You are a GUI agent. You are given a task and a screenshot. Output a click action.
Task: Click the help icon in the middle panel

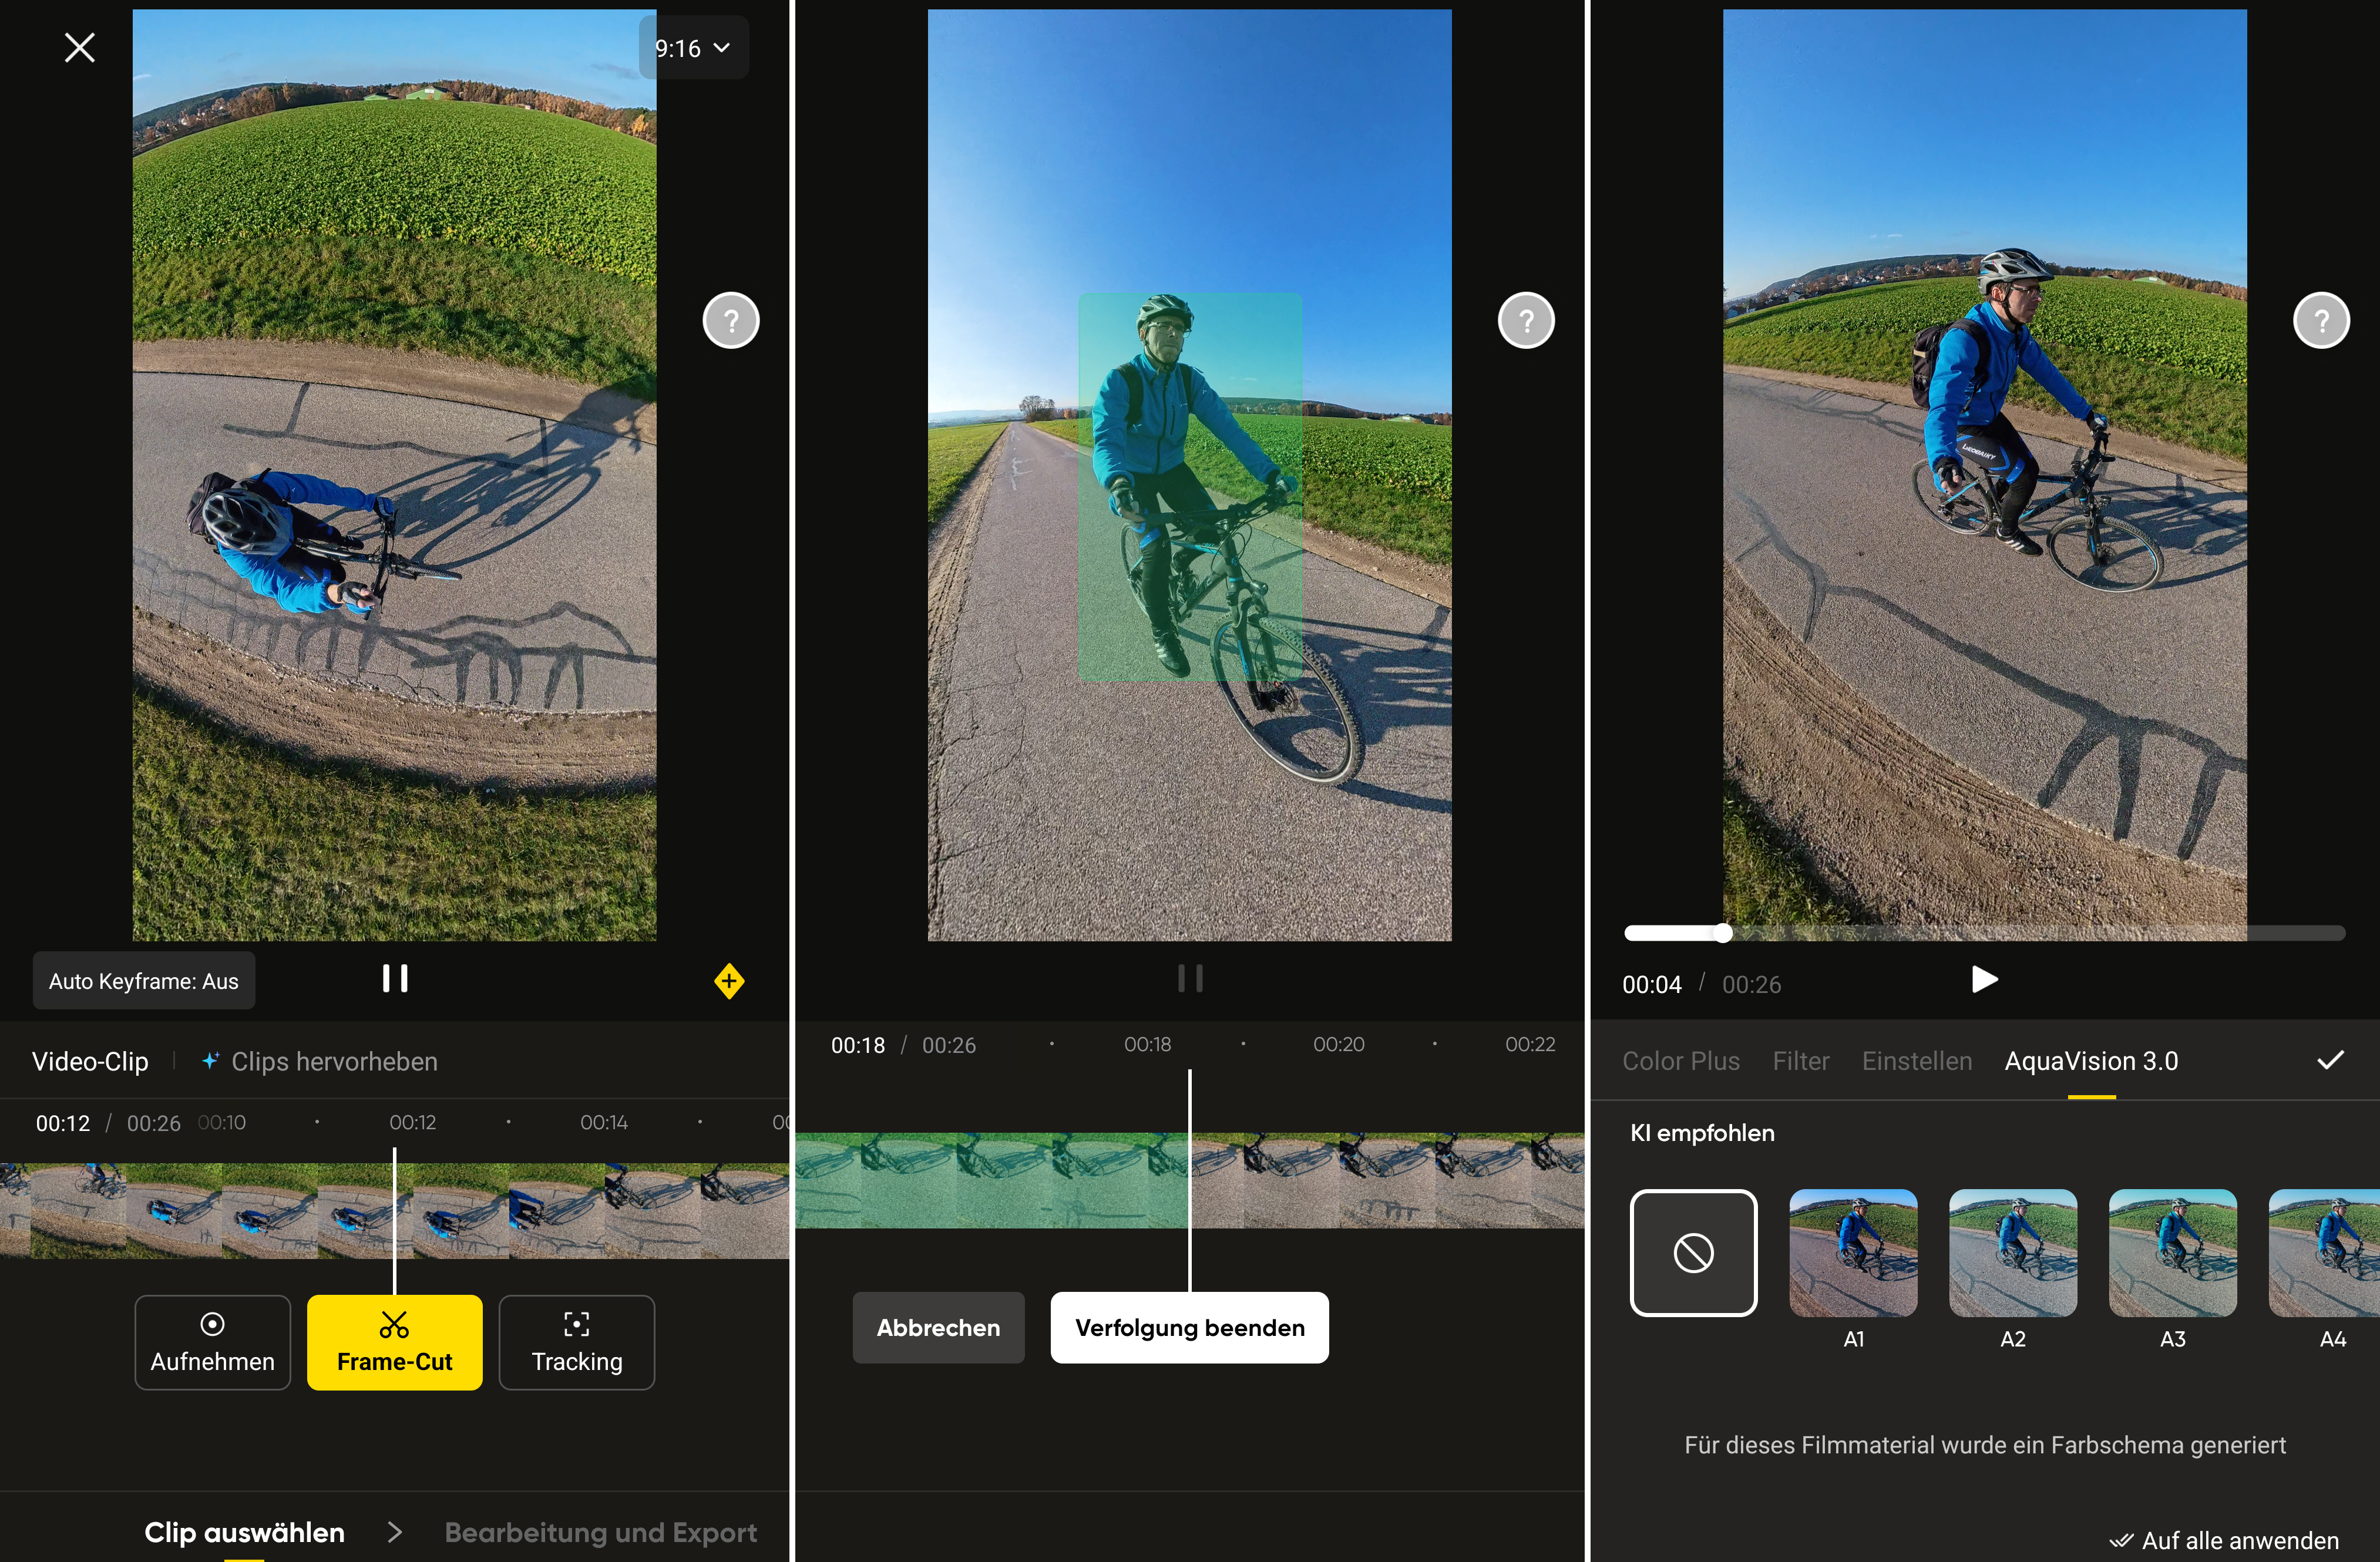pyautogui.click(x=1526, y=321)
